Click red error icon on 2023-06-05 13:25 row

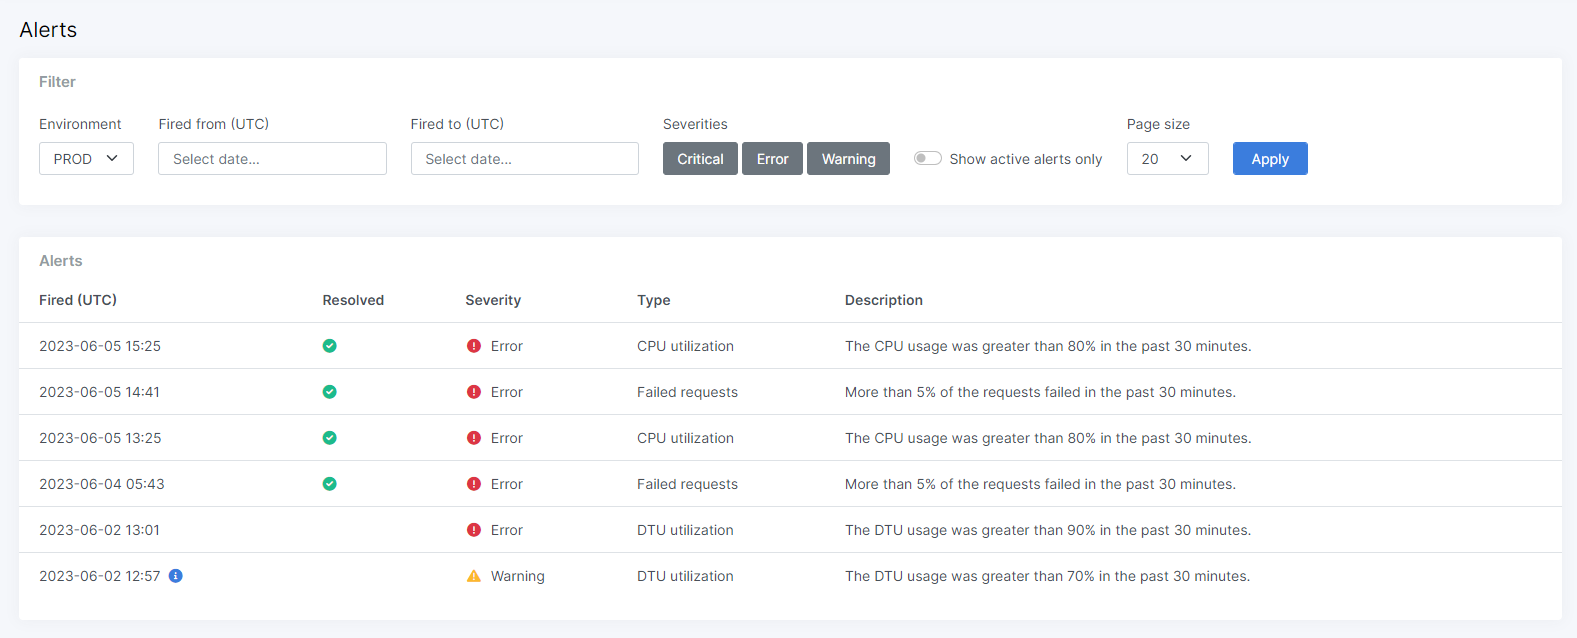[474, 438]
